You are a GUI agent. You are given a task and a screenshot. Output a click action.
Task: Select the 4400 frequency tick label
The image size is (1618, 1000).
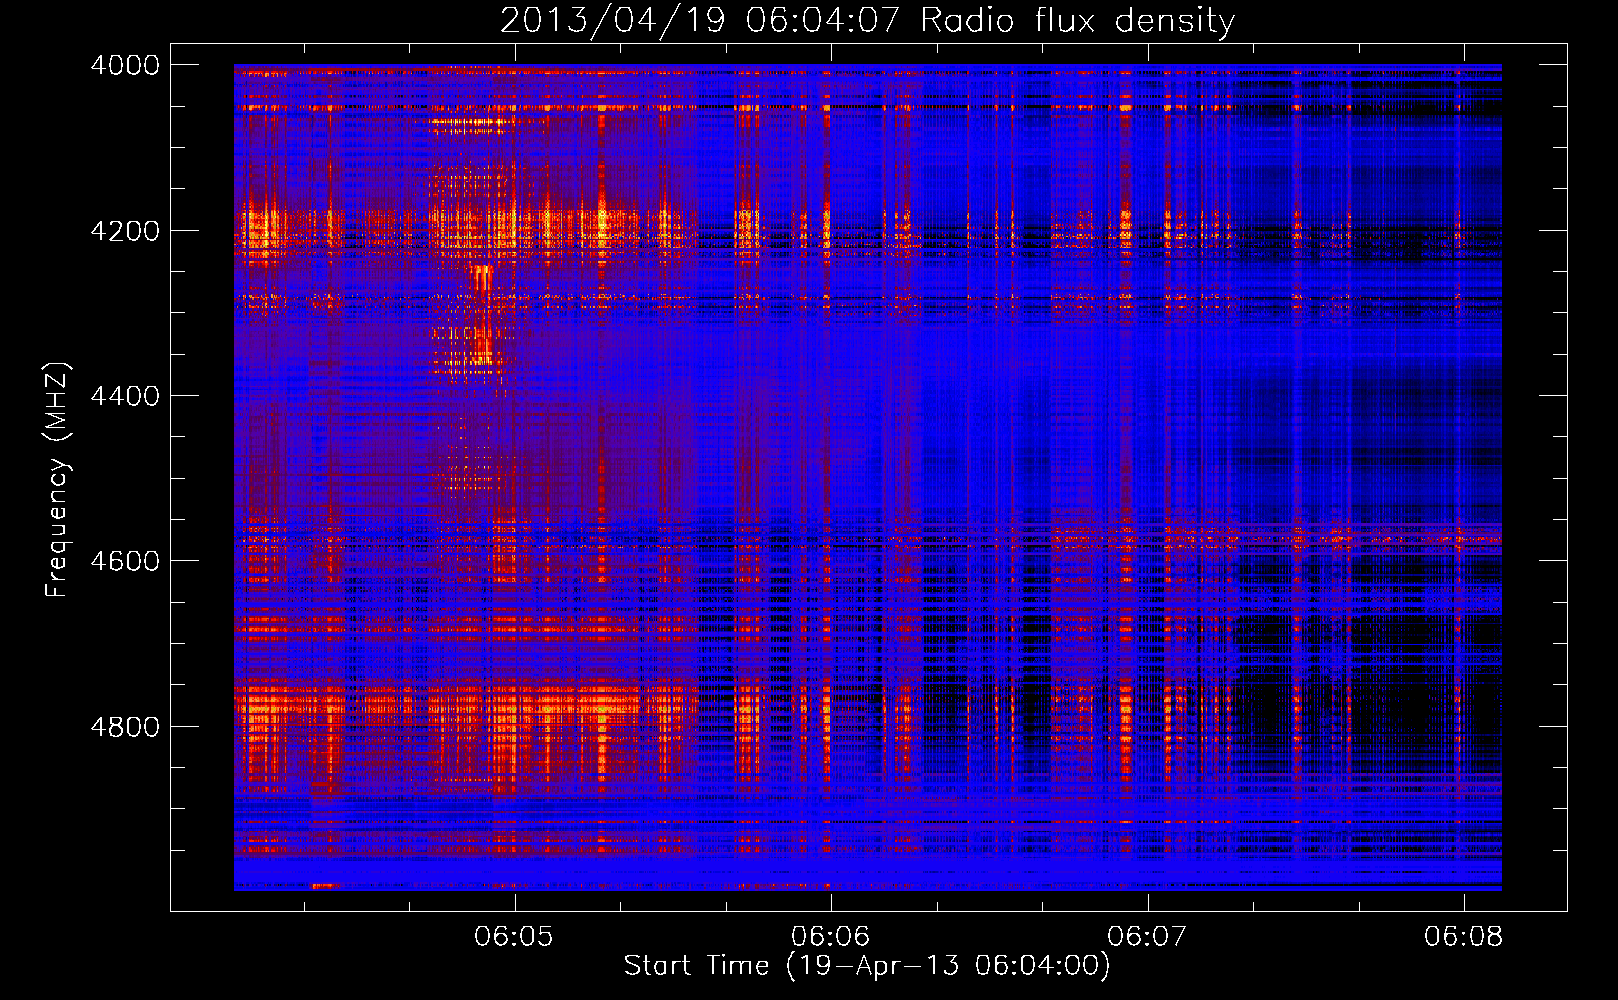point(125,396)
